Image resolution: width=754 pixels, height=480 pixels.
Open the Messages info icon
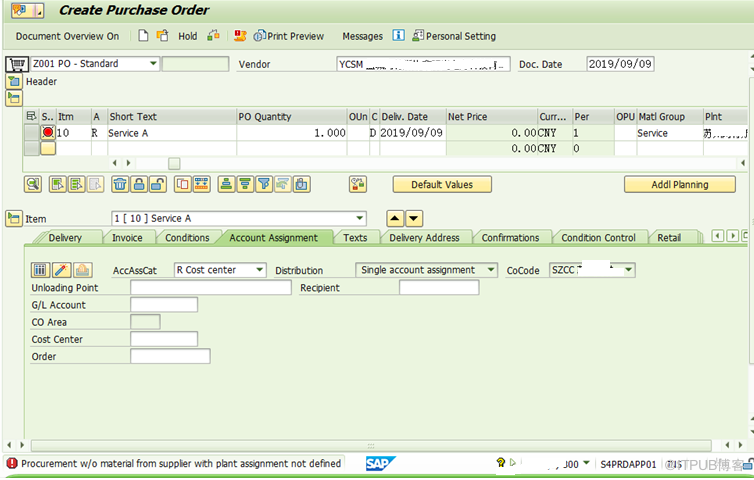coord(398,36)
